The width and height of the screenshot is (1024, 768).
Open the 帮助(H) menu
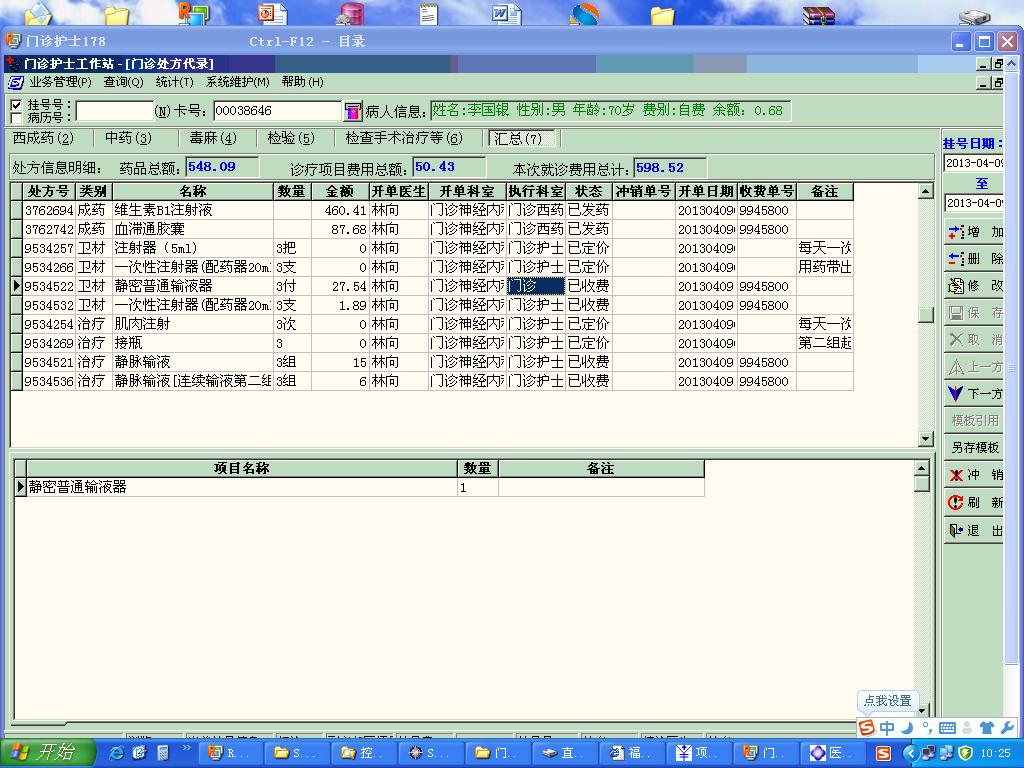click(x=302, y=82)
